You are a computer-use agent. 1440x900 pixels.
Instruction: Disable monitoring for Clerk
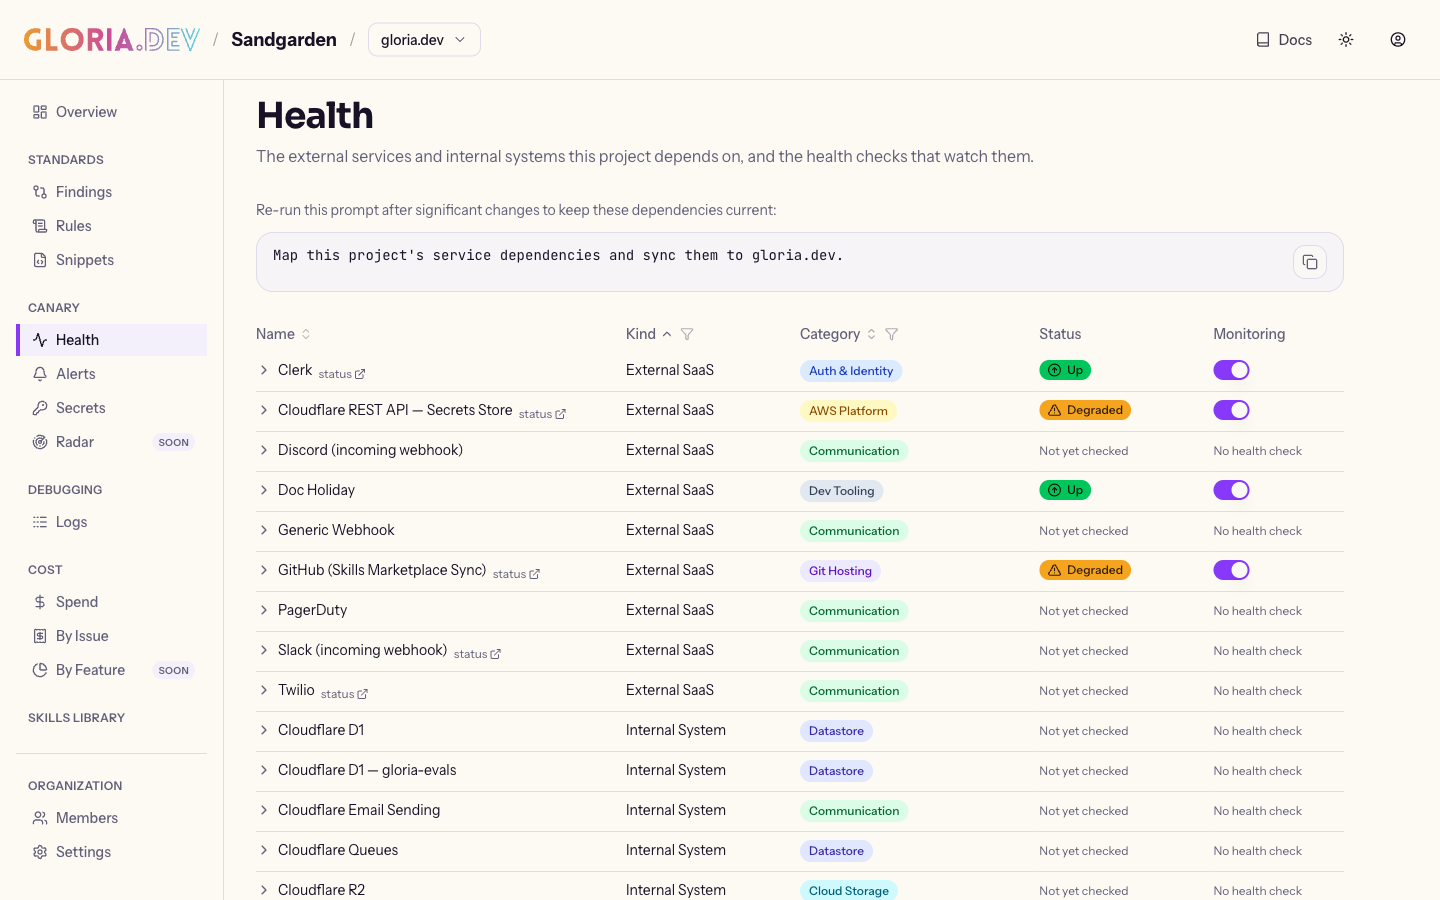click(x=1232, y=370)
